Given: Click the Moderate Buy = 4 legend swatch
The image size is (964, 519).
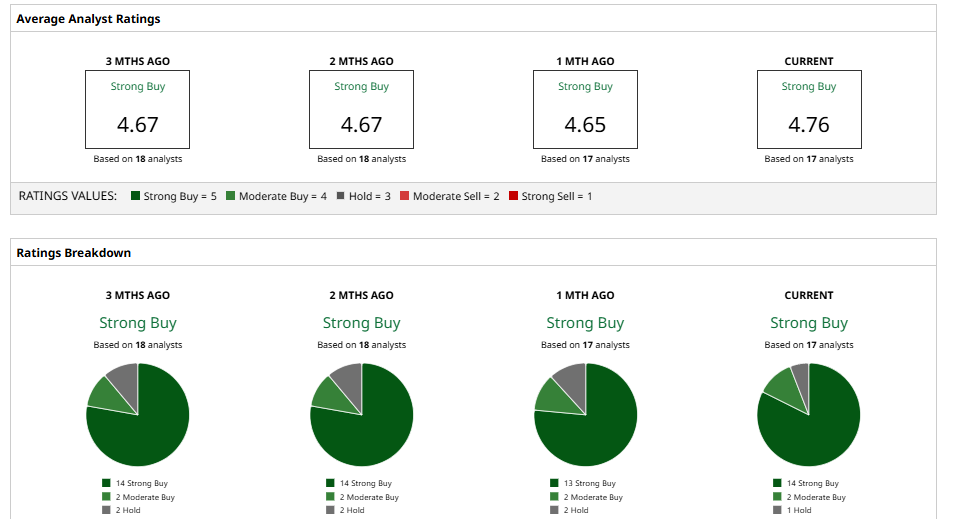Looking at the screenshot, I should click(x=231, y=196).
